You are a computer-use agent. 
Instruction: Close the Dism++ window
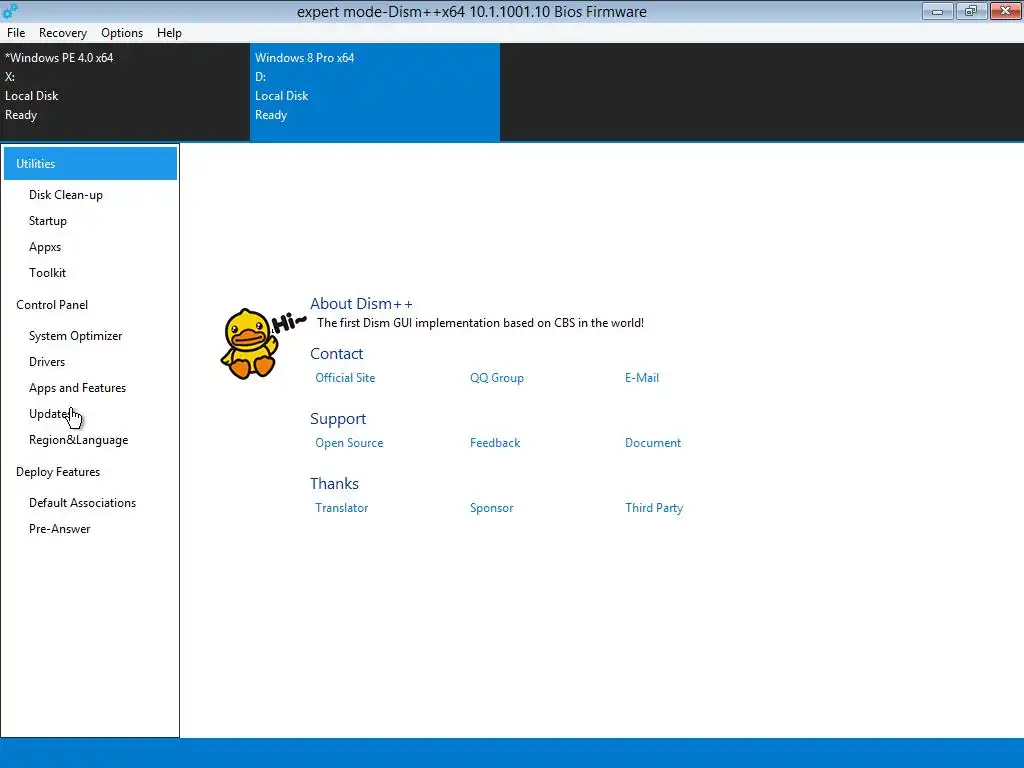tap(1006, 11)
